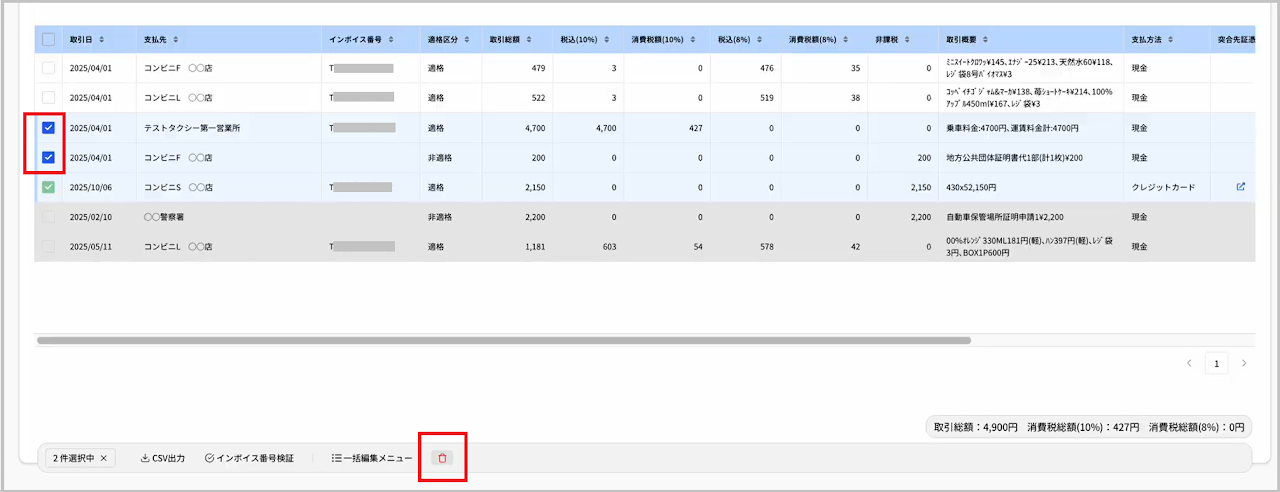Toggle the select-all checkbox in table header
The width and height of the screenshot is (1280, 492).
coord(48,40)
